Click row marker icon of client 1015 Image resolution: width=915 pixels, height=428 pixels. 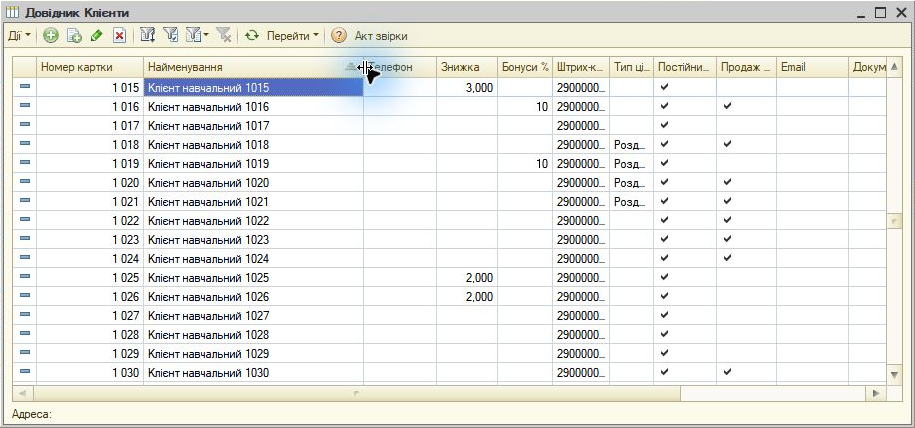coord(25,86)
